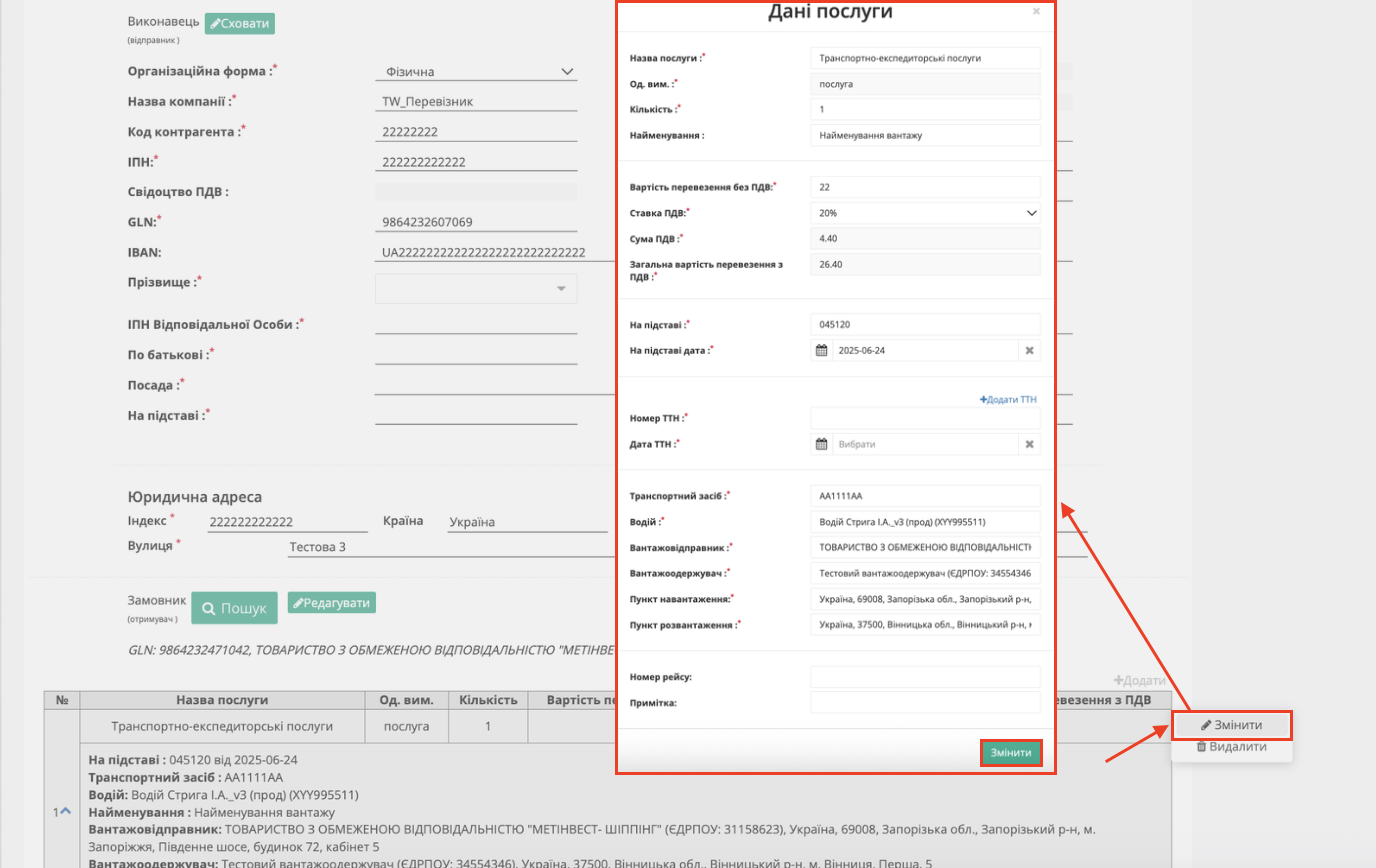Close the Дані послуги dialog

click(1036, 12)
